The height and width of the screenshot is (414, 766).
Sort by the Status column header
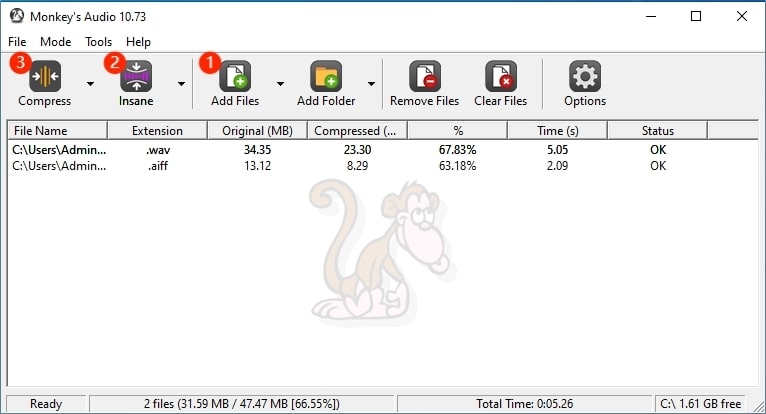(x=658, y=131)
